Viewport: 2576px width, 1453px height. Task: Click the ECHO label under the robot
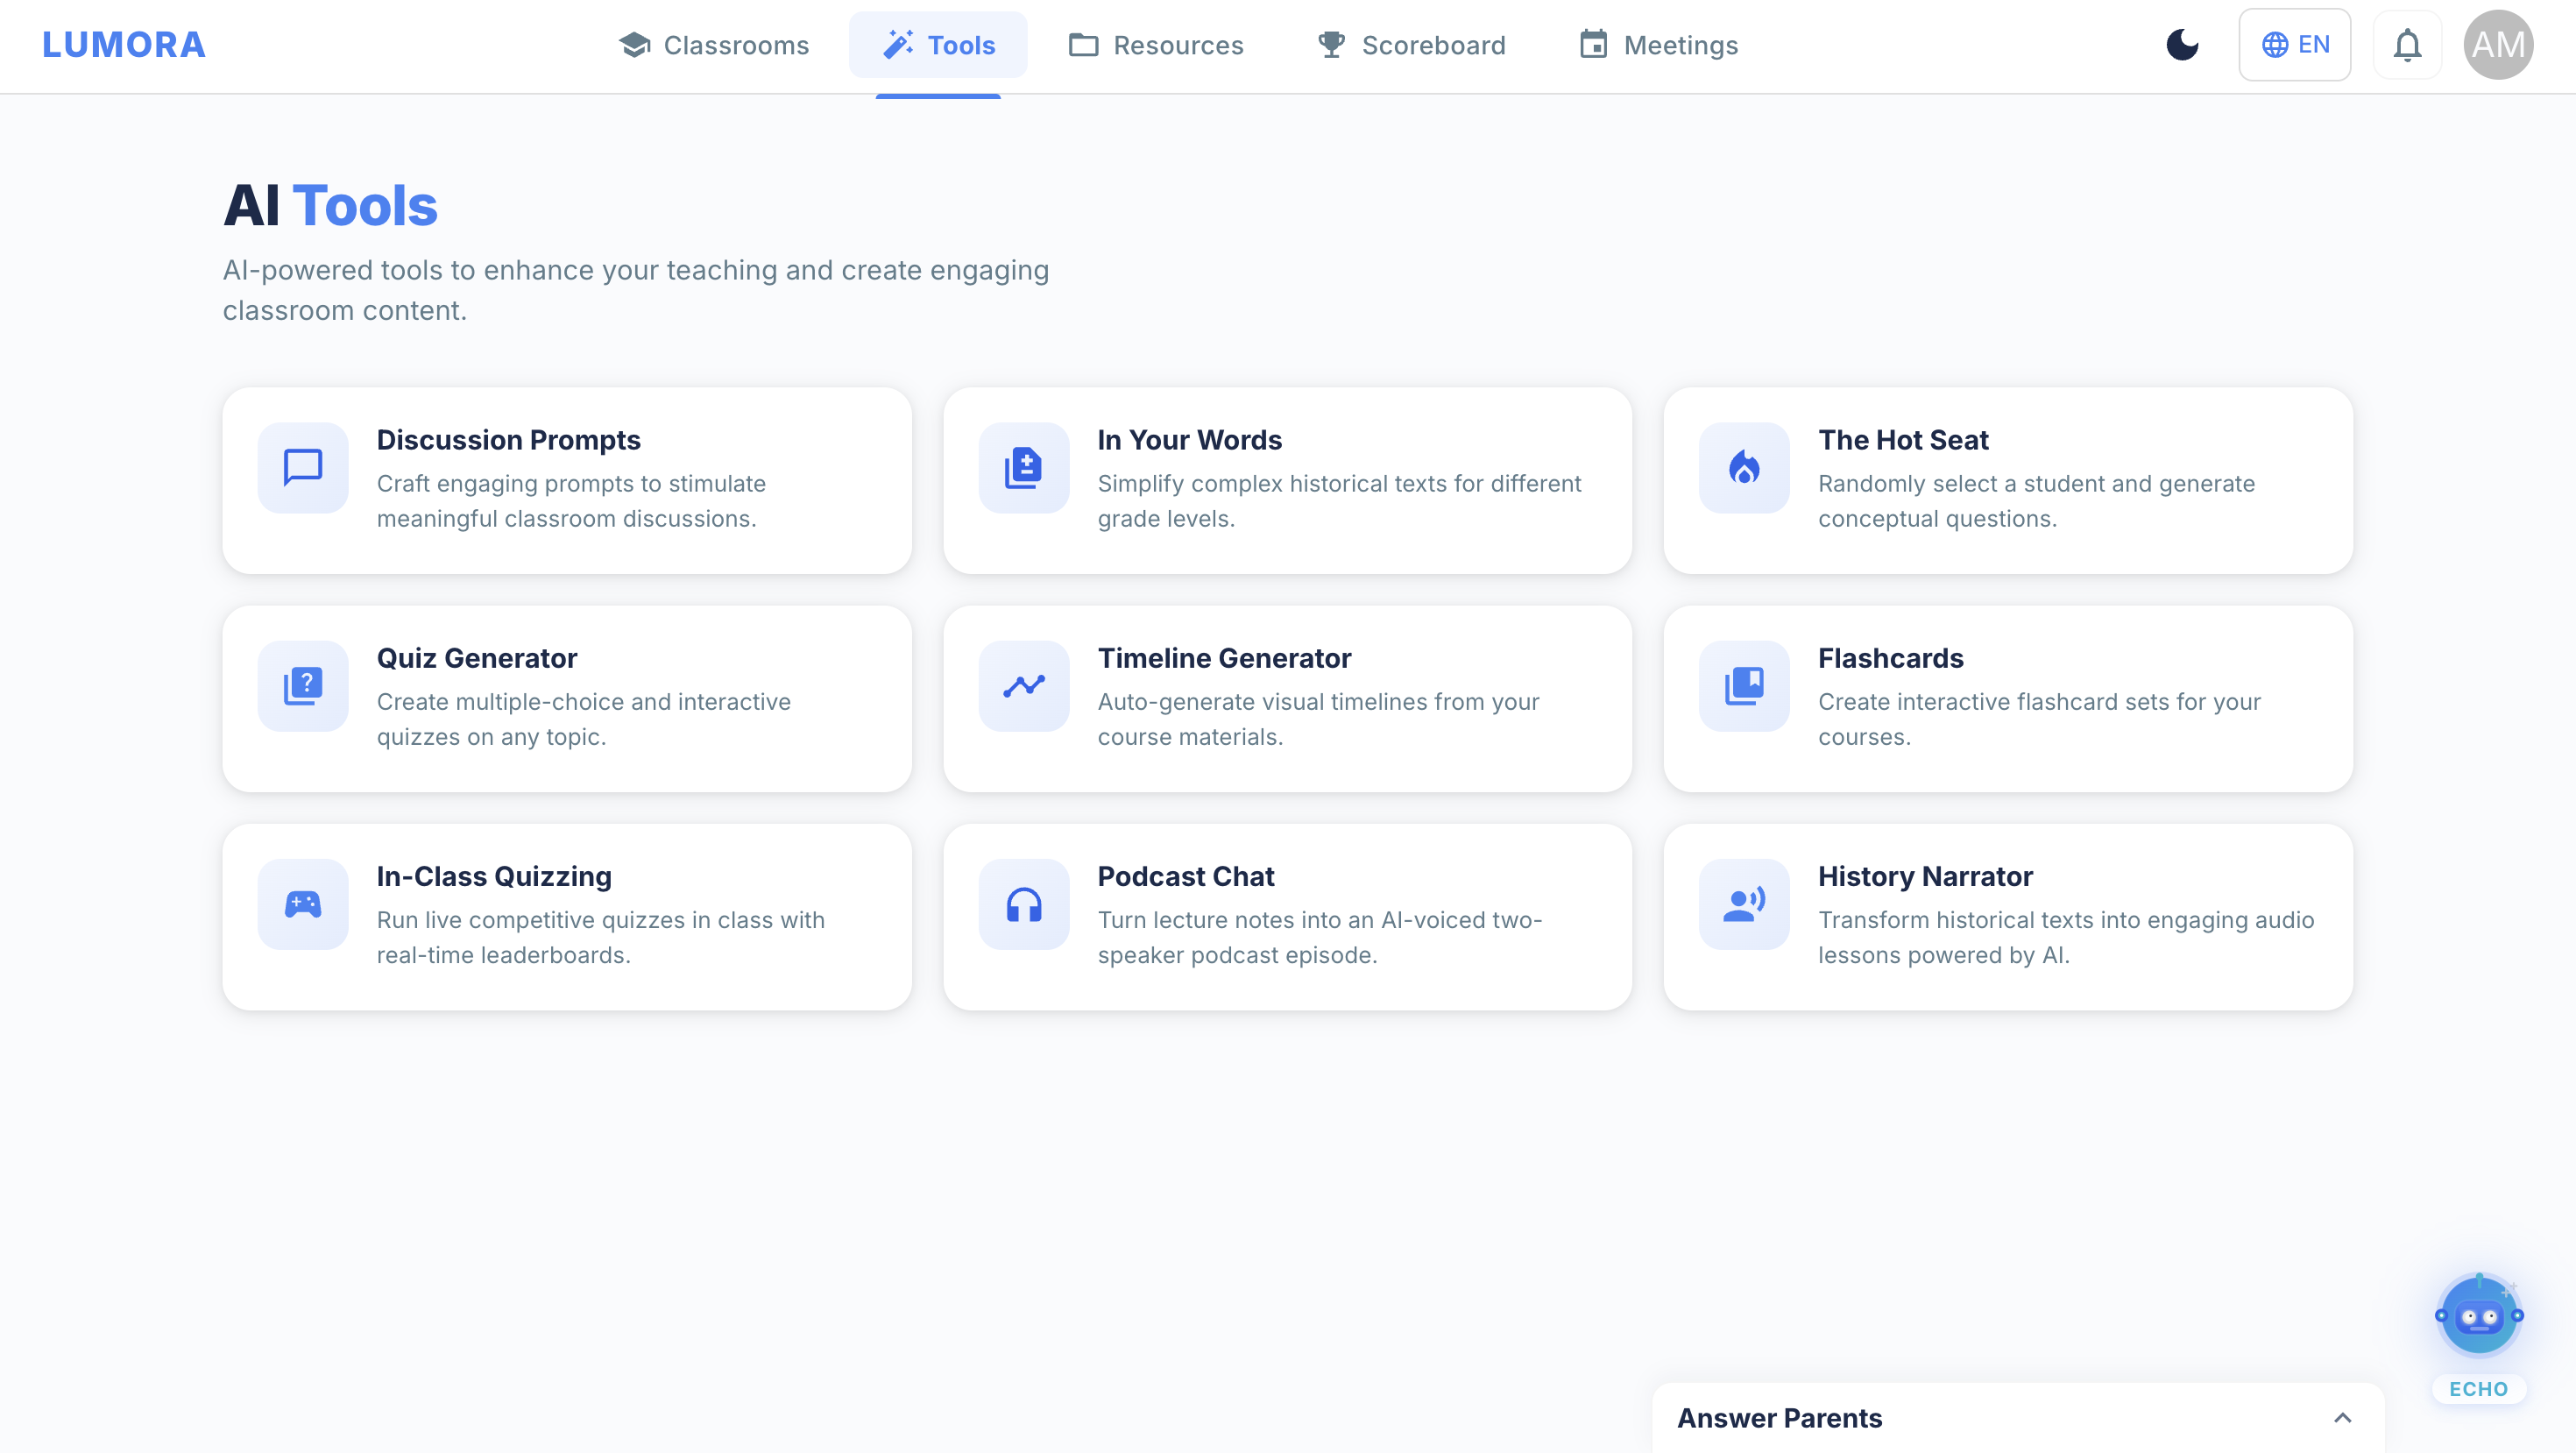click(x=2478, y=1389)
